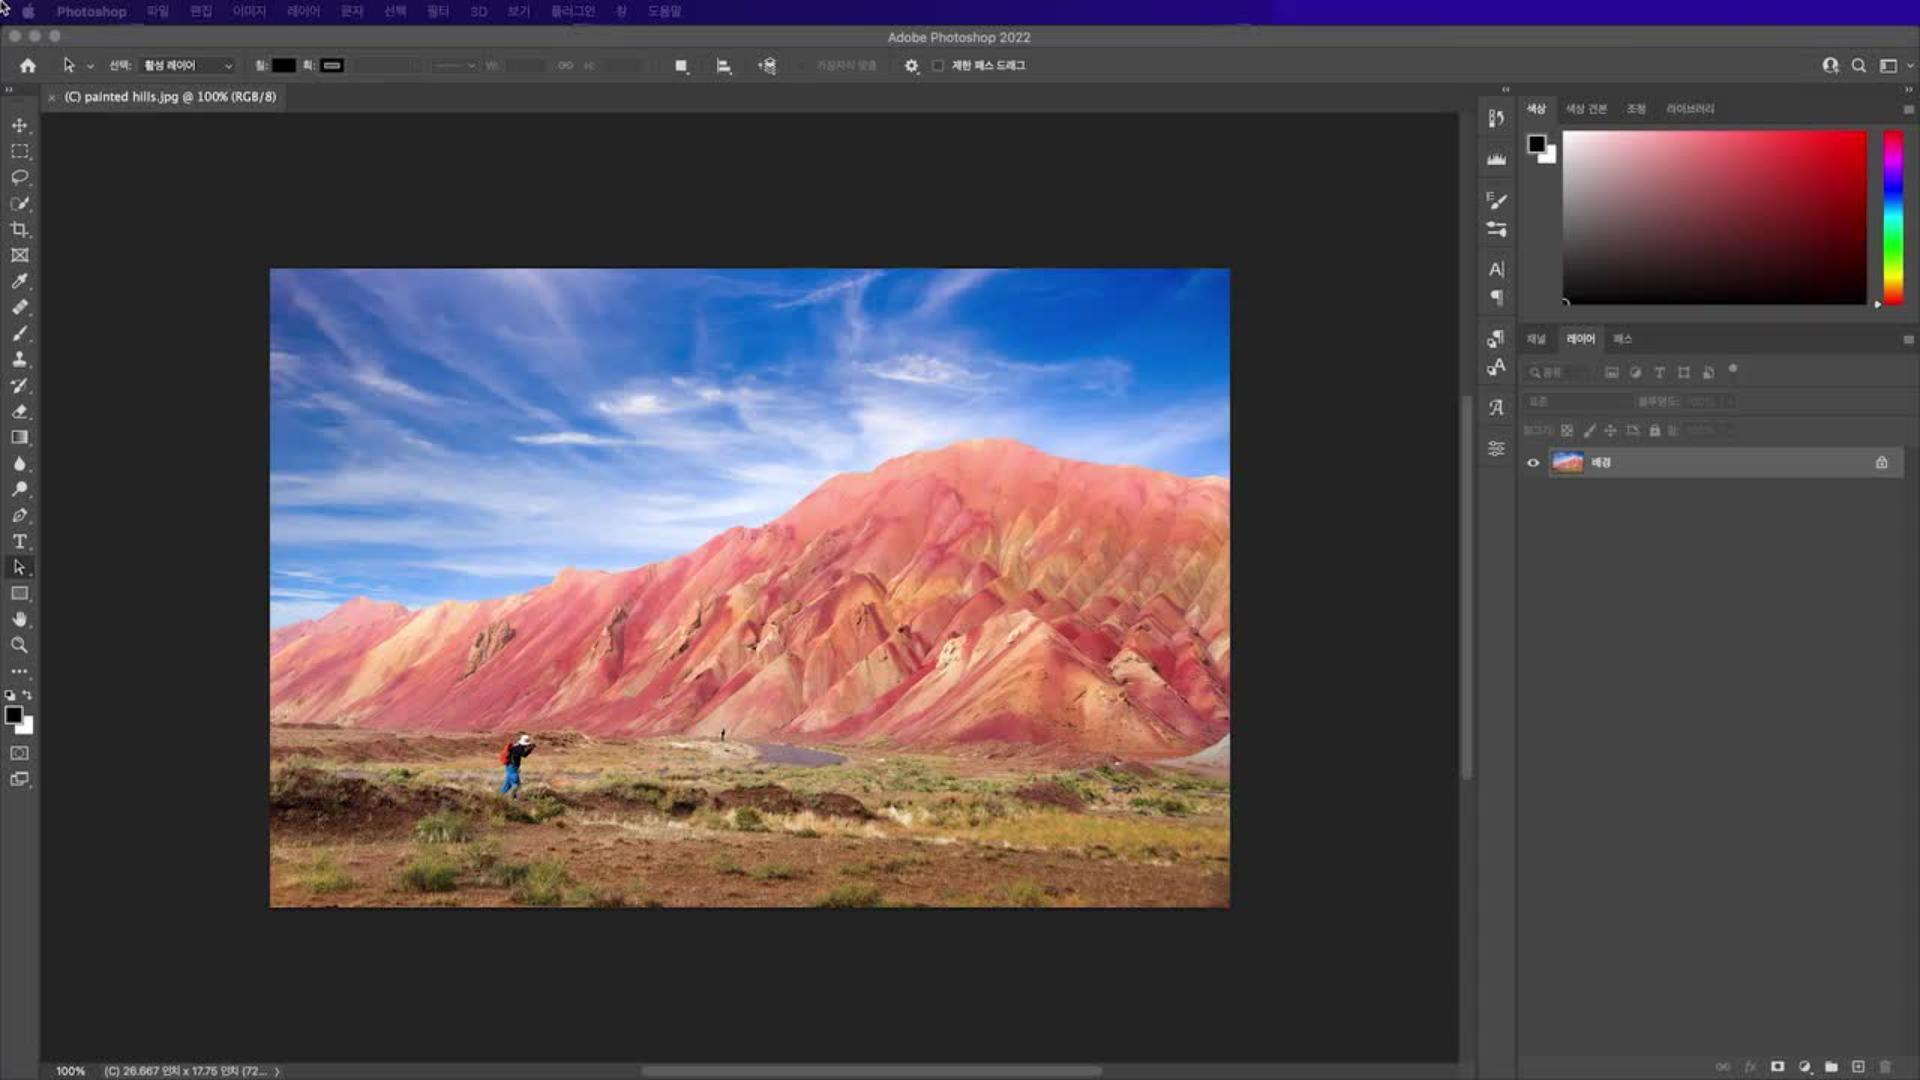Select the Hand tool
Screen dimensions: 1920x1080
(19, 619)
